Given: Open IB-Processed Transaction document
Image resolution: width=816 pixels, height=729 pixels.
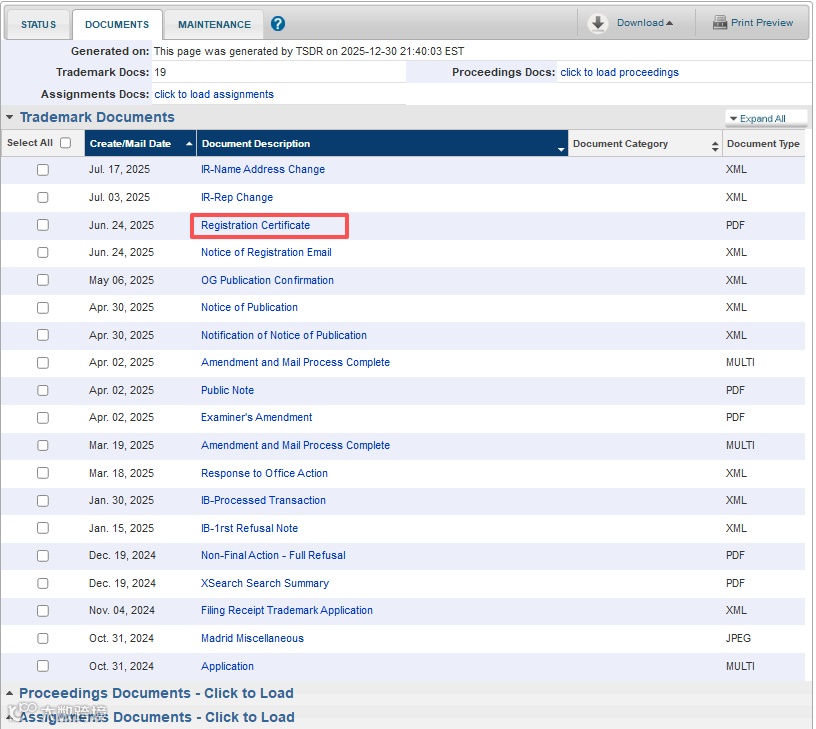Looking at the screenshot, I should [263, 500].
